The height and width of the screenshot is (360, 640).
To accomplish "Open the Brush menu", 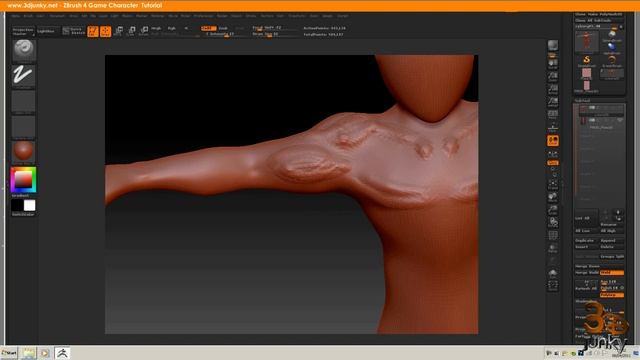I will coord(28,16).
